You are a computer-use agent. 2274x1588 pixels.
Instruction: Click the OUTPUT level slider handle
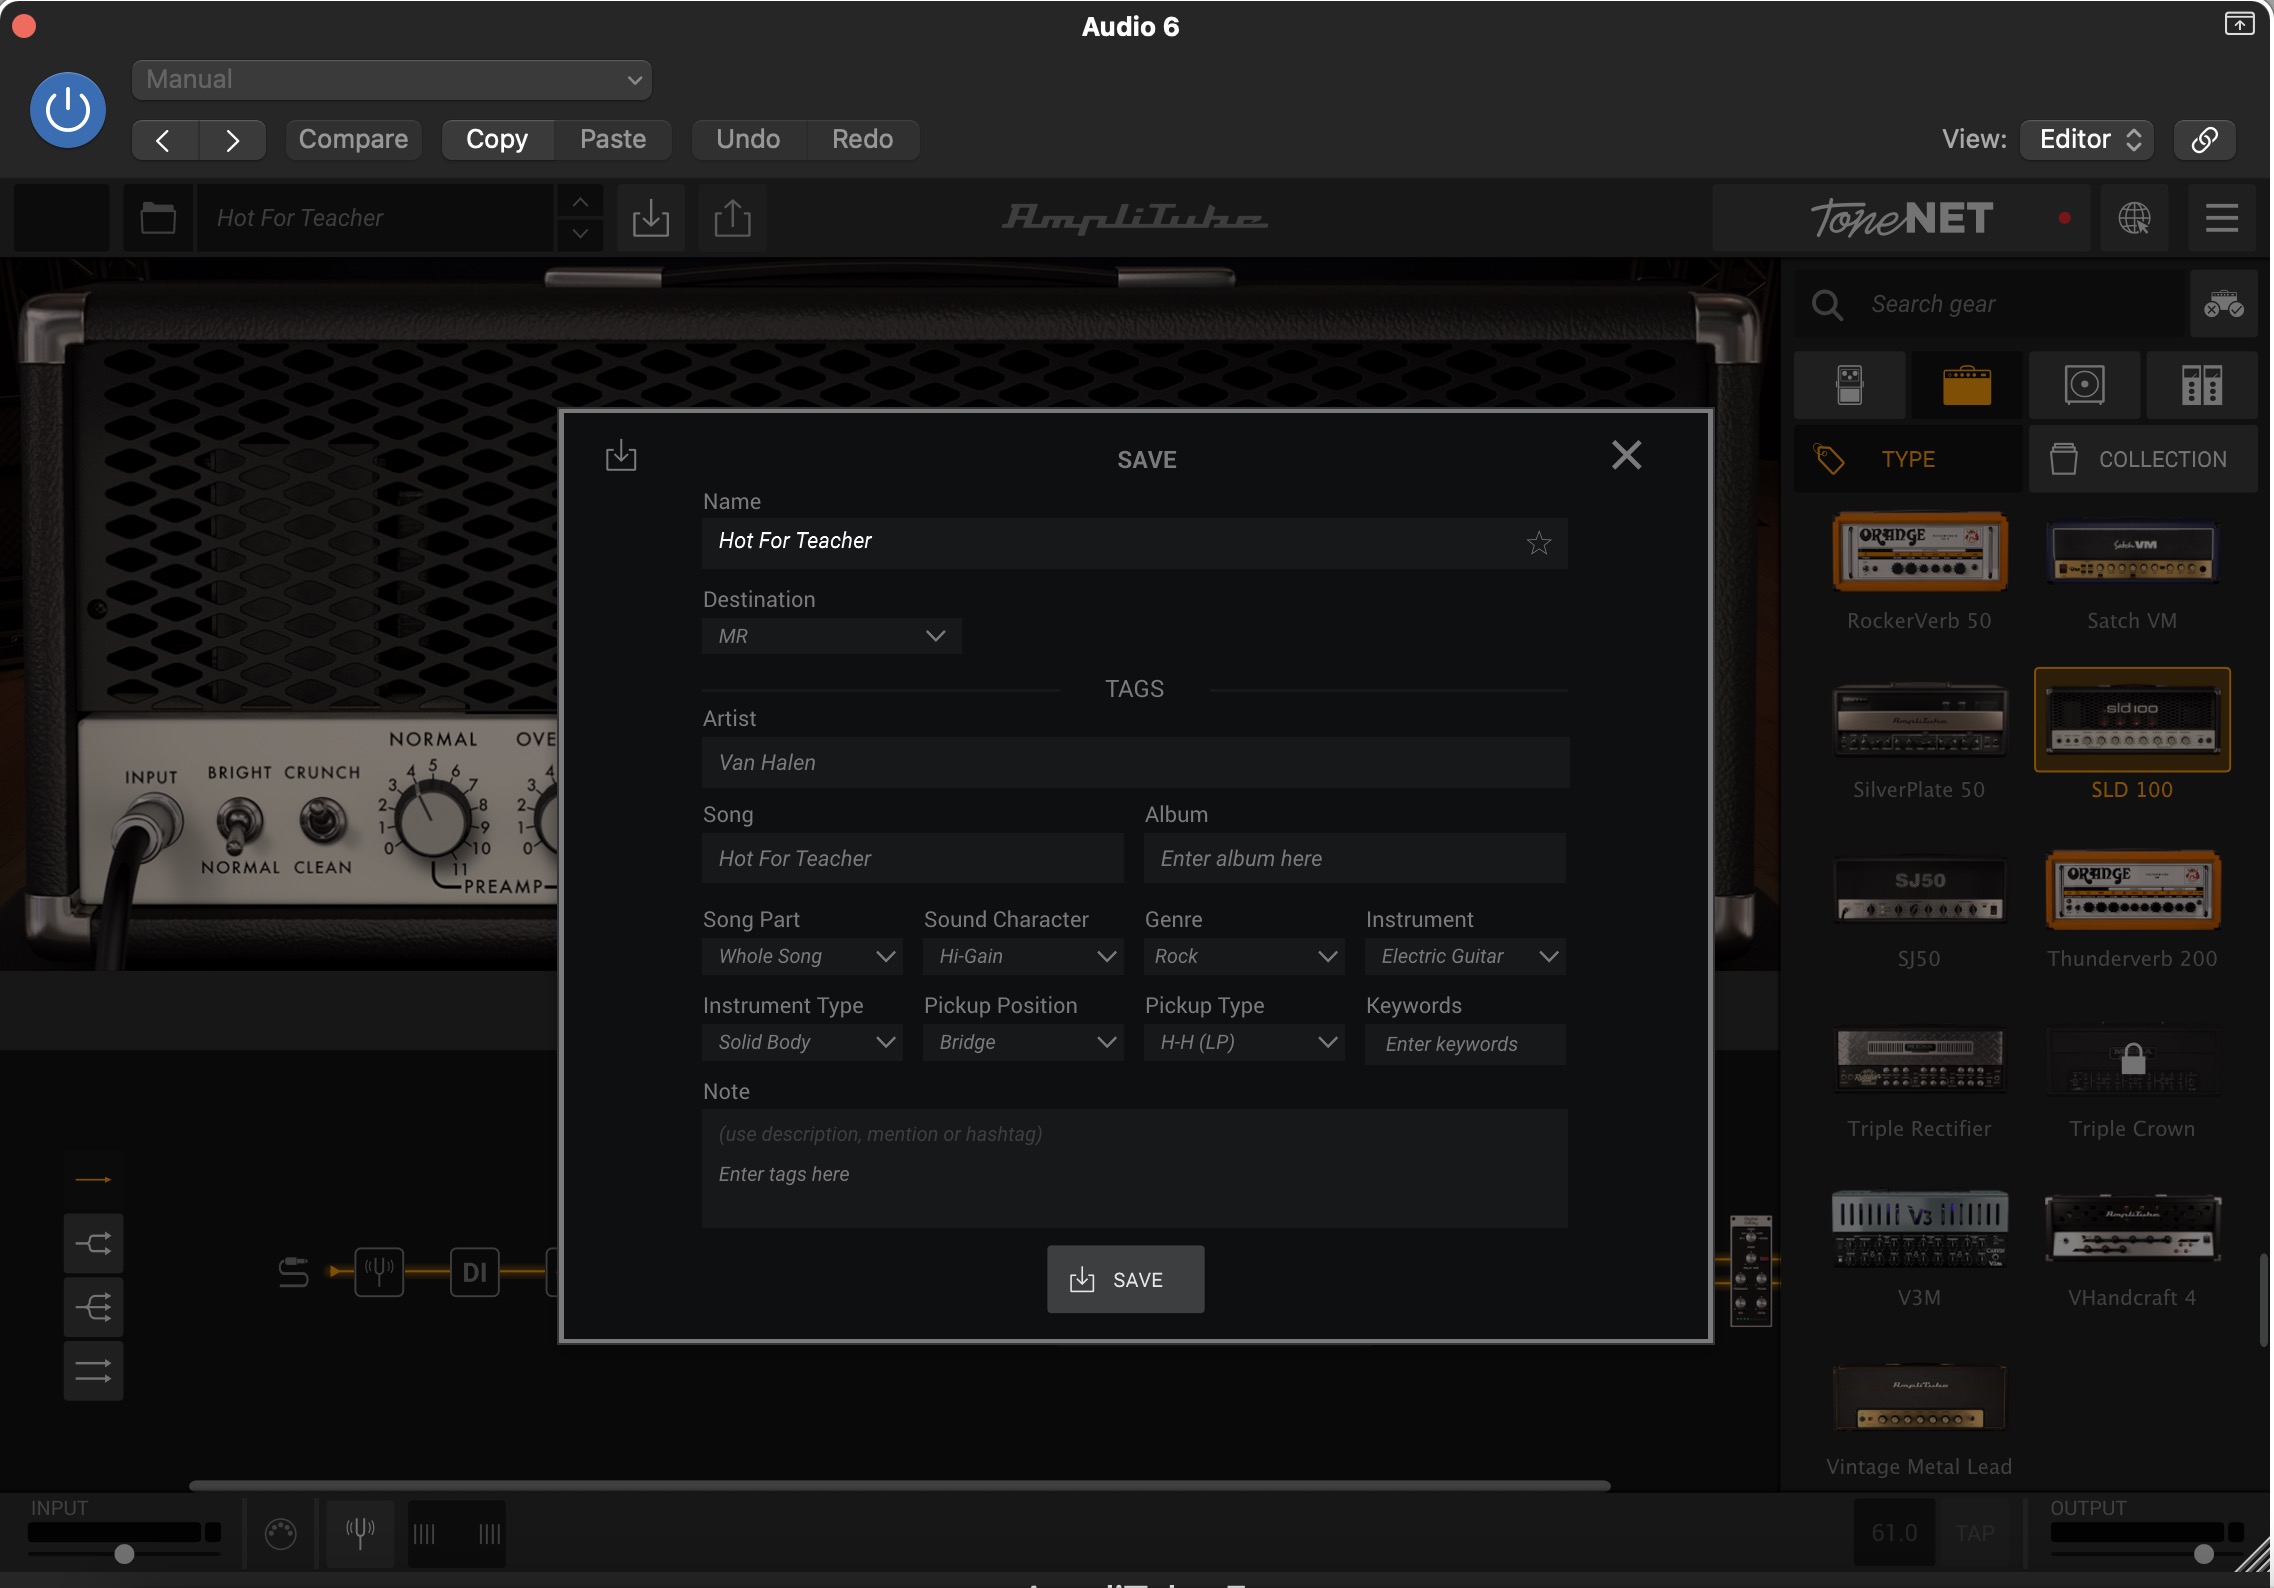(x=2204, y=1553)
